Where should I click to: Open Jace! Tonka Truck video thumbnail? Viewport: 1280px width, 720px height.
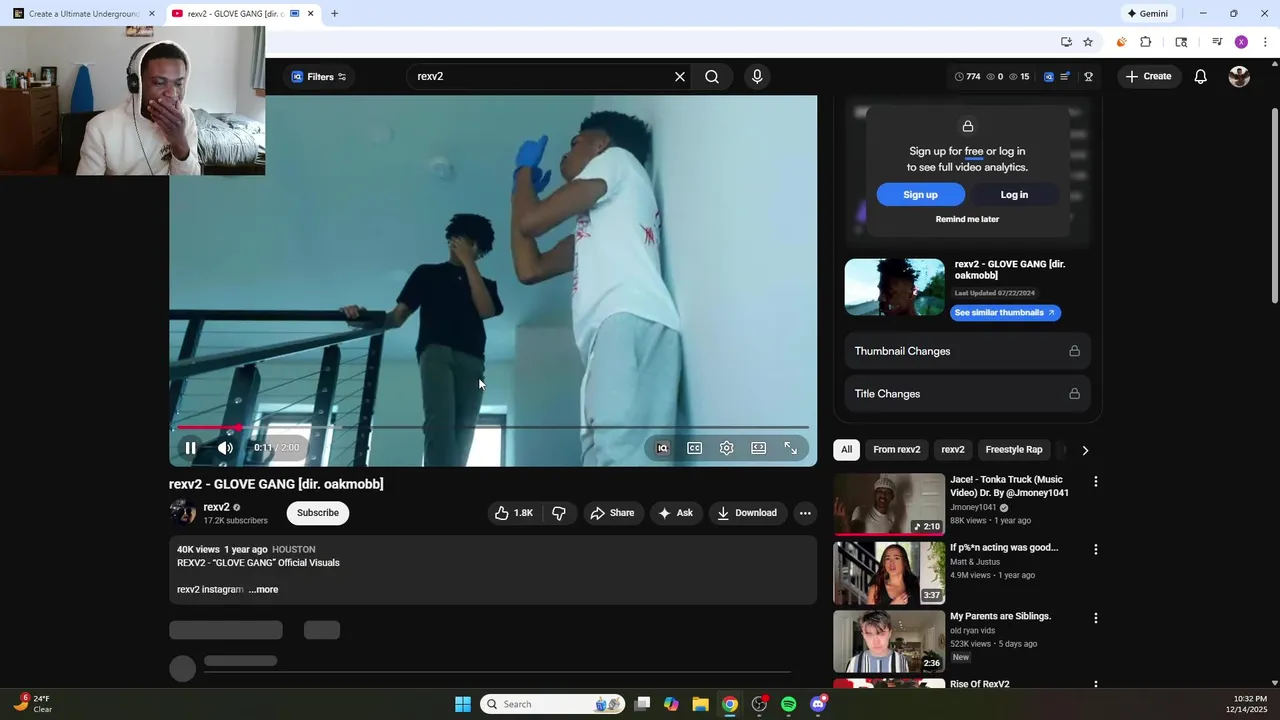(x=889, y=505)
